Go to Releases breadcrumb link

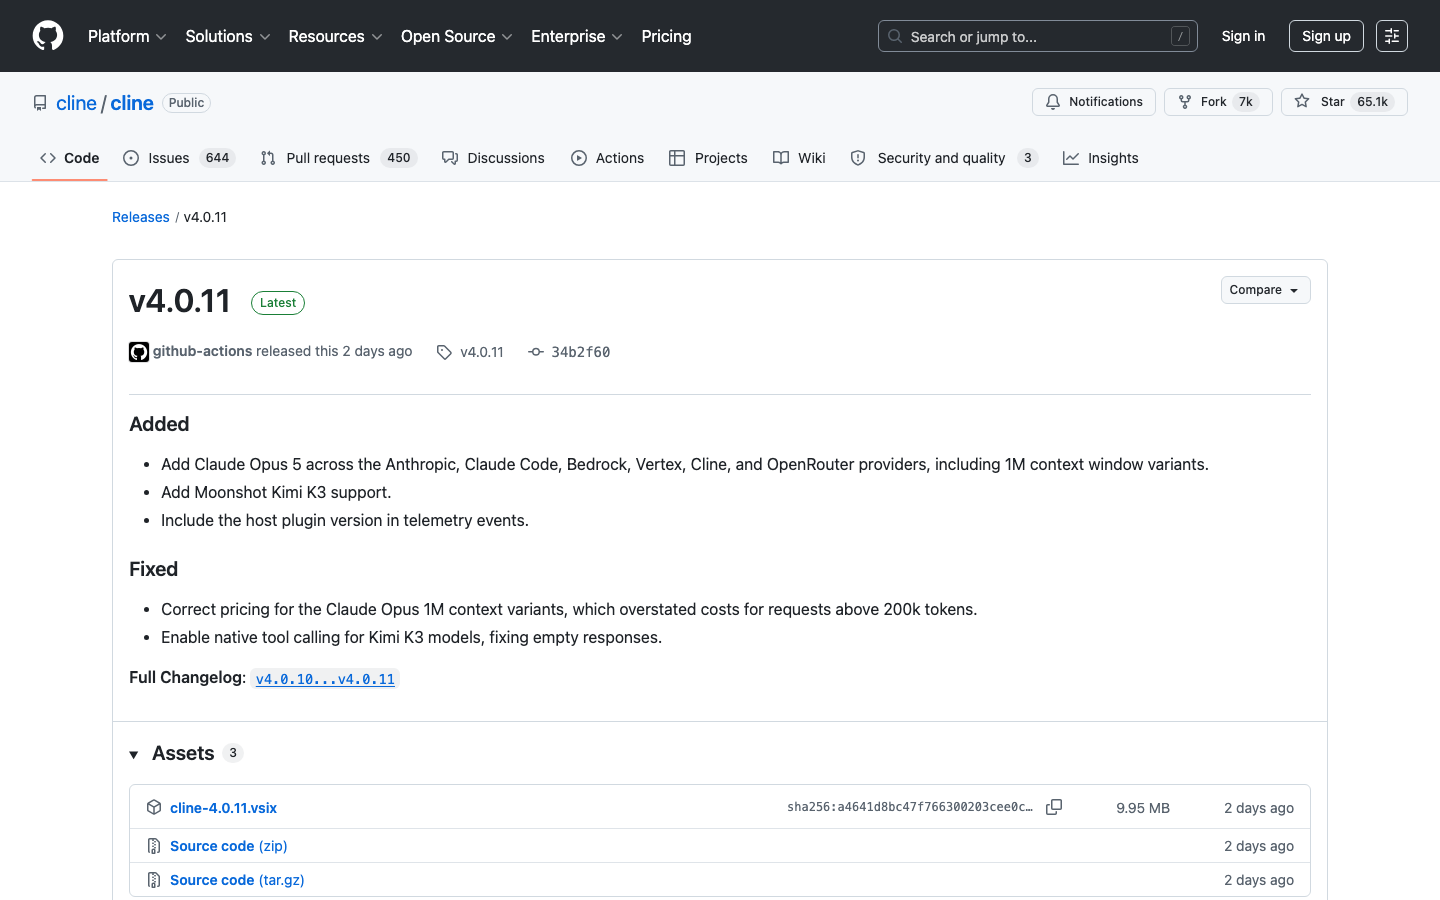point(141,217)
